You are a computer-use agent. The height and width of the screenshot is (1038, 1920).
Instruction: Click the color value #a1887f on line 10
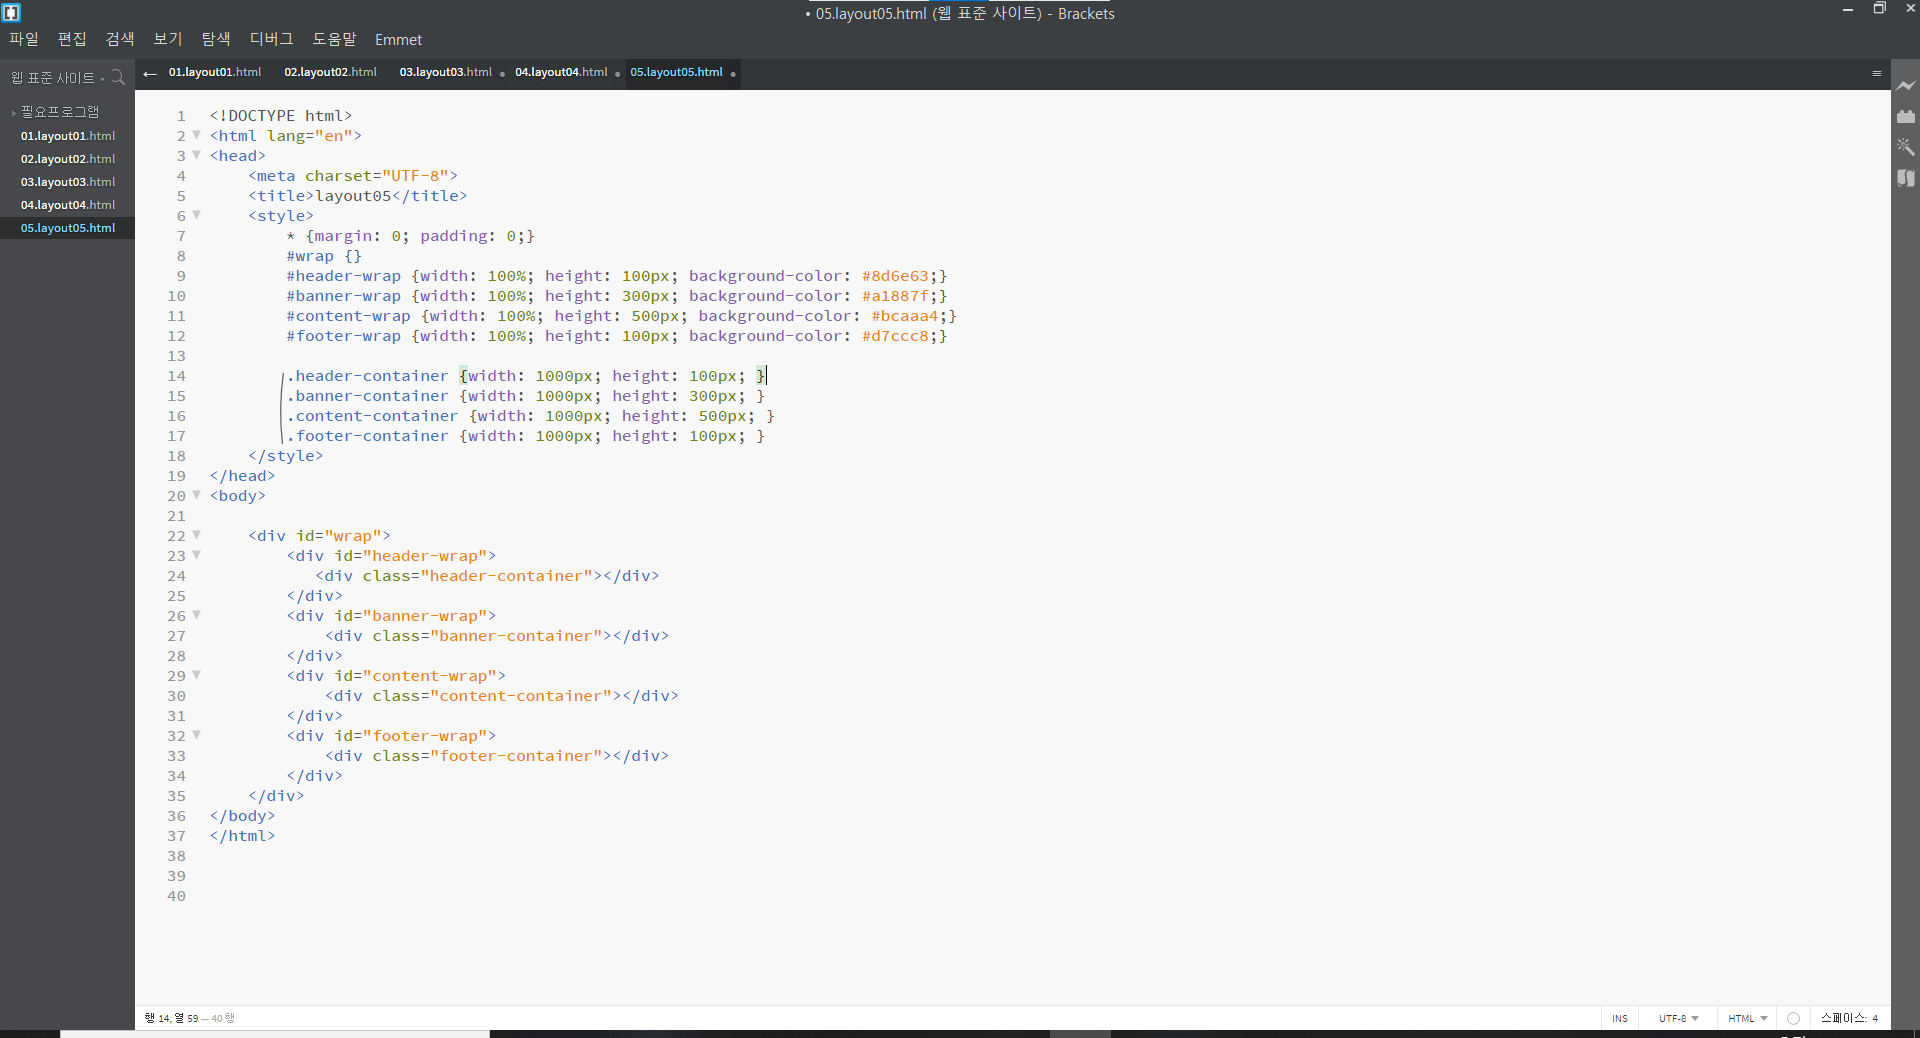click(895, 296)
